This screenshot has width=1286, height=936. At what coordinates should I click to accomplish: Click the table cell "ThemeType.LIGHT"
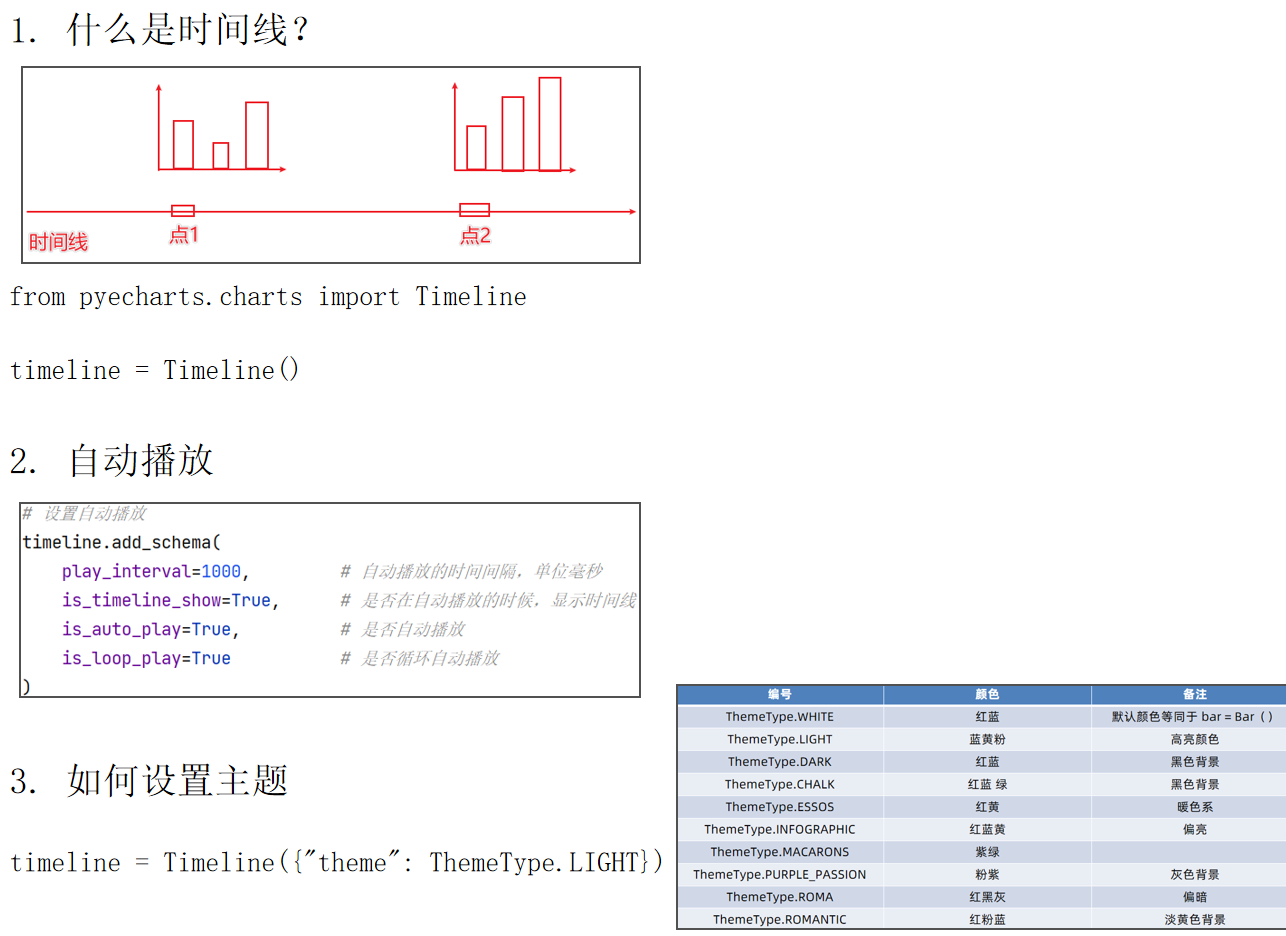pos(780,739)
